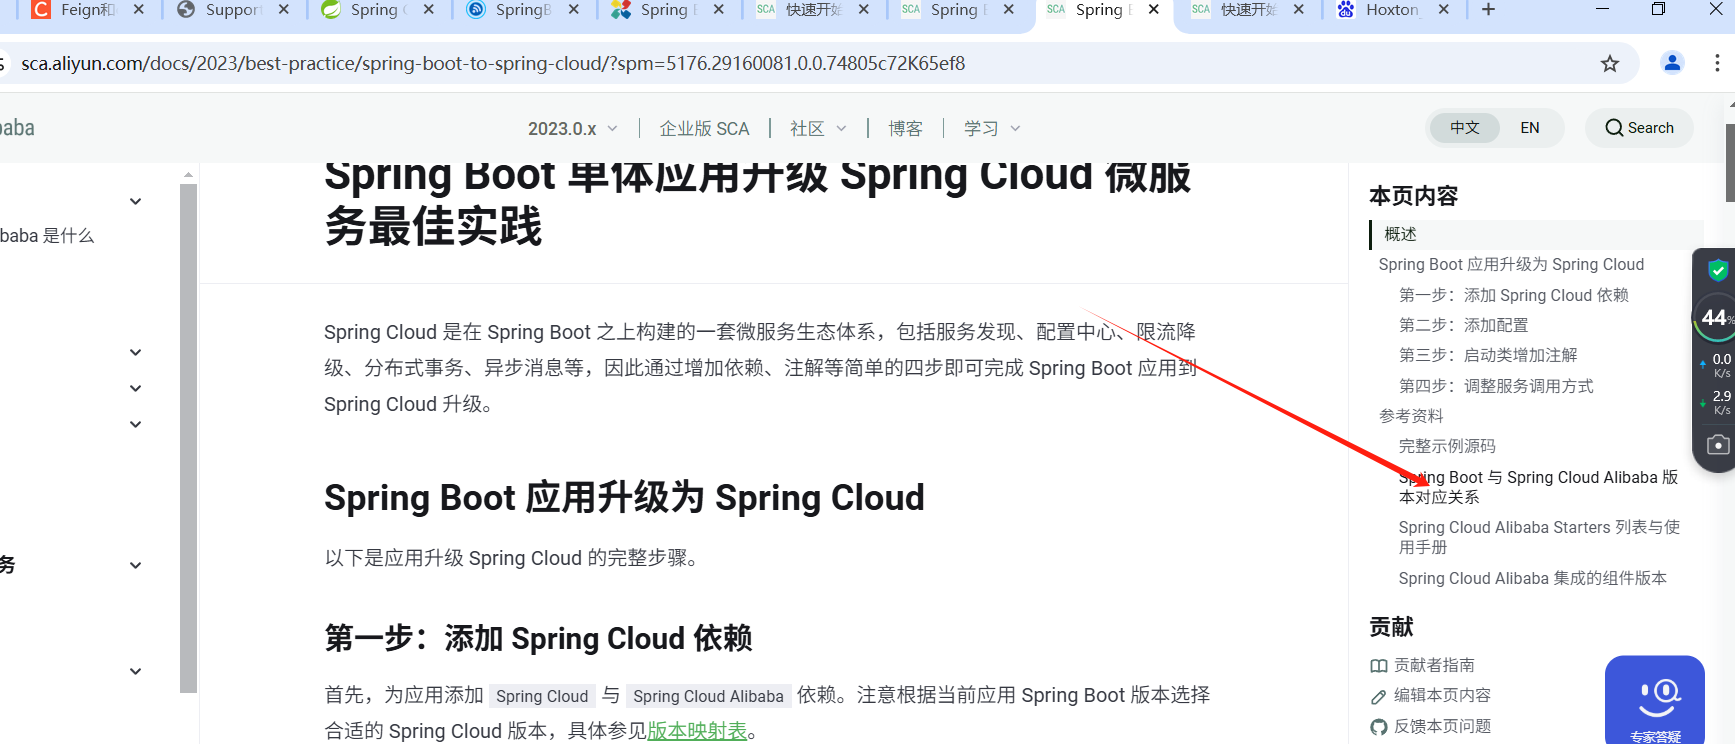Jump to 第二步:添加配置 section
This screenshot has width=1735, height=744.
click(x=1463, y=325)
